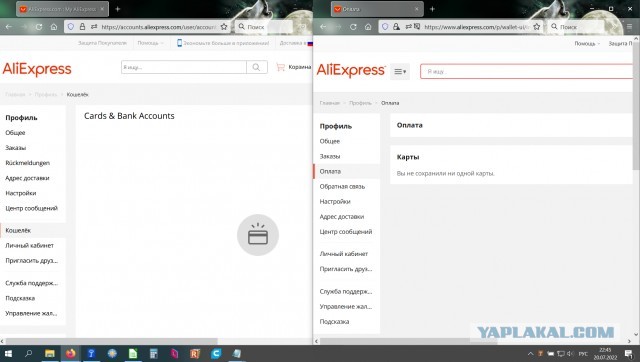Viewport: 640px width, 362px height.
Task: Click Личный кабинет in left sidebar
Action: [29, 245]
